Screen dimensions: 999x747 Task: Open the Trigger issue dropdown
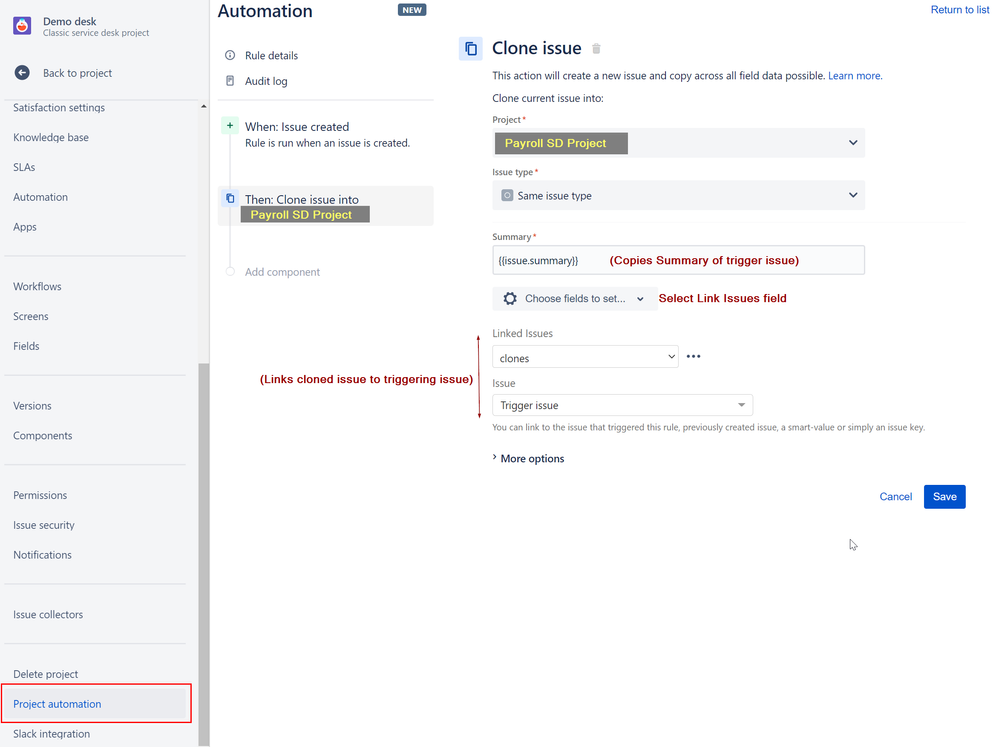pos(622,405)
